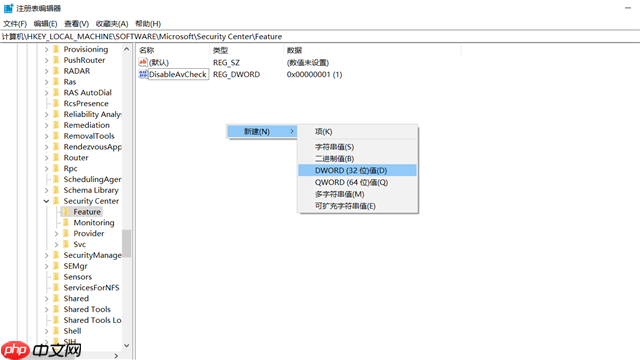Select the RendezvousApp tree key
The width and height of the screenshot is (640, 360).
tap(93, 147)
